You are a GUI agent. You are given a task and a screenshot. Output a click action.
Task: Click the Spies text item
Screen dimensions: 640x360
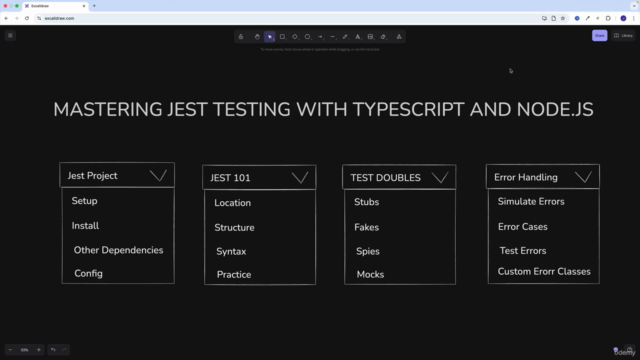[x=368, y=251]
